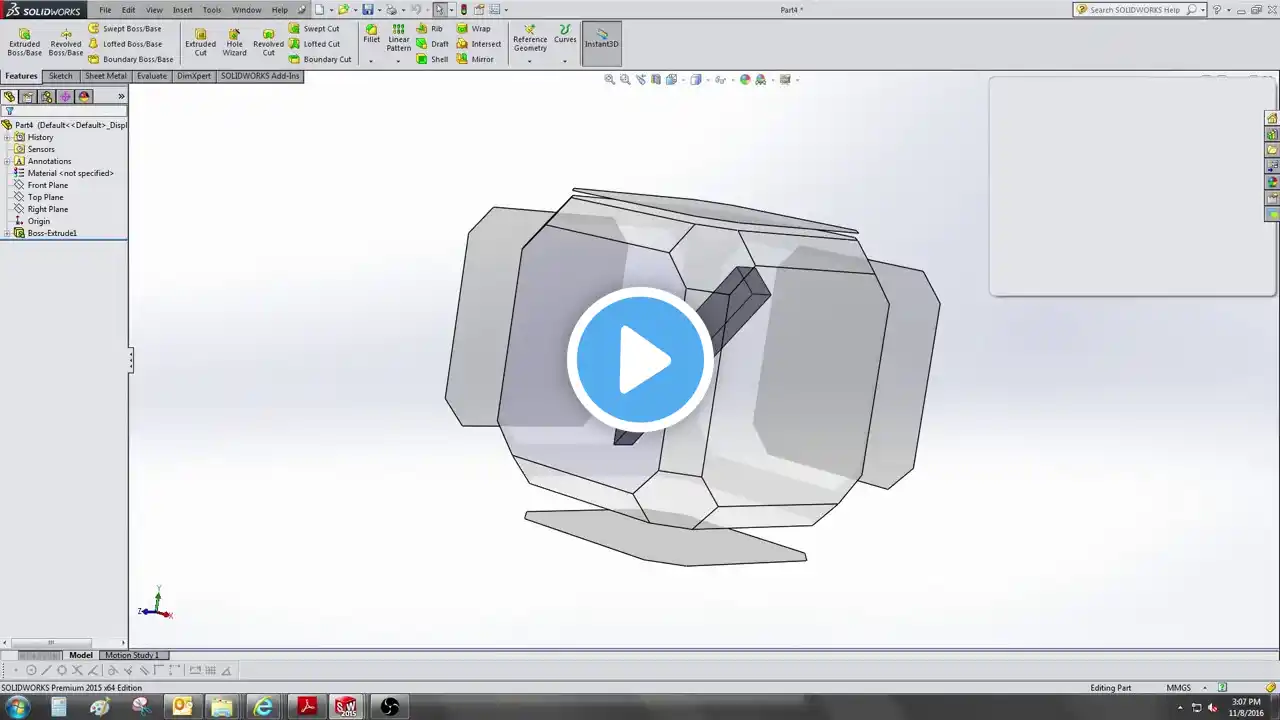Play the video with the center button

click(640, 360)
